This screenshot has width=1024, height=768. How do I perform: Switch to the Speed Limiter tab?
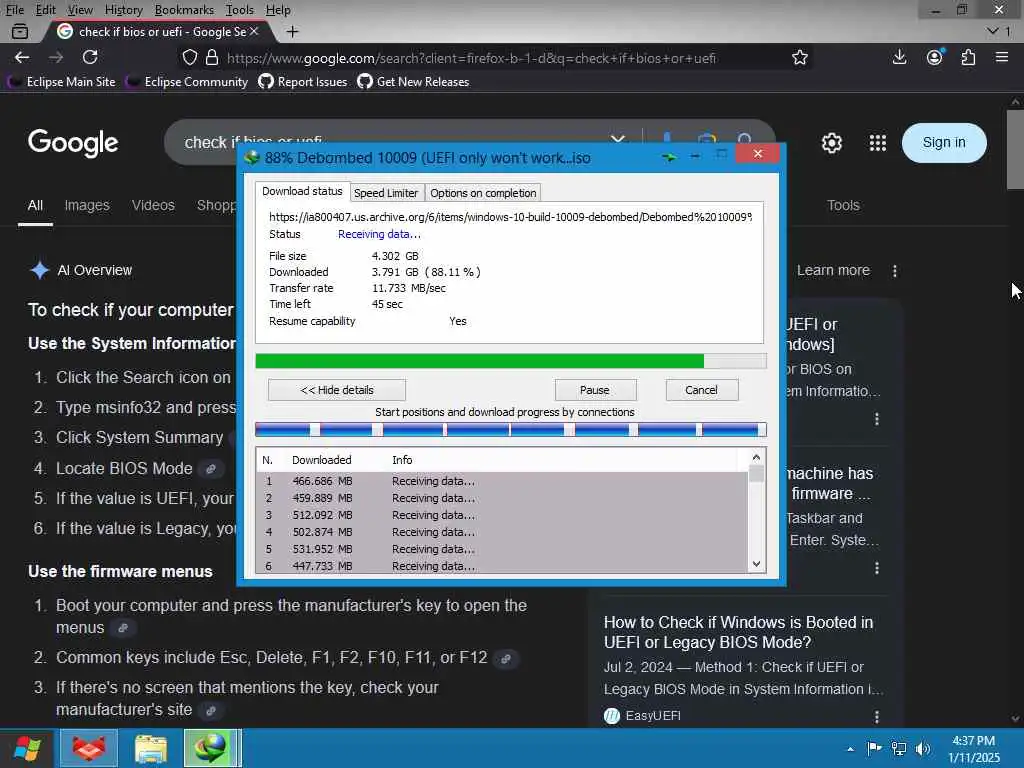385,193
